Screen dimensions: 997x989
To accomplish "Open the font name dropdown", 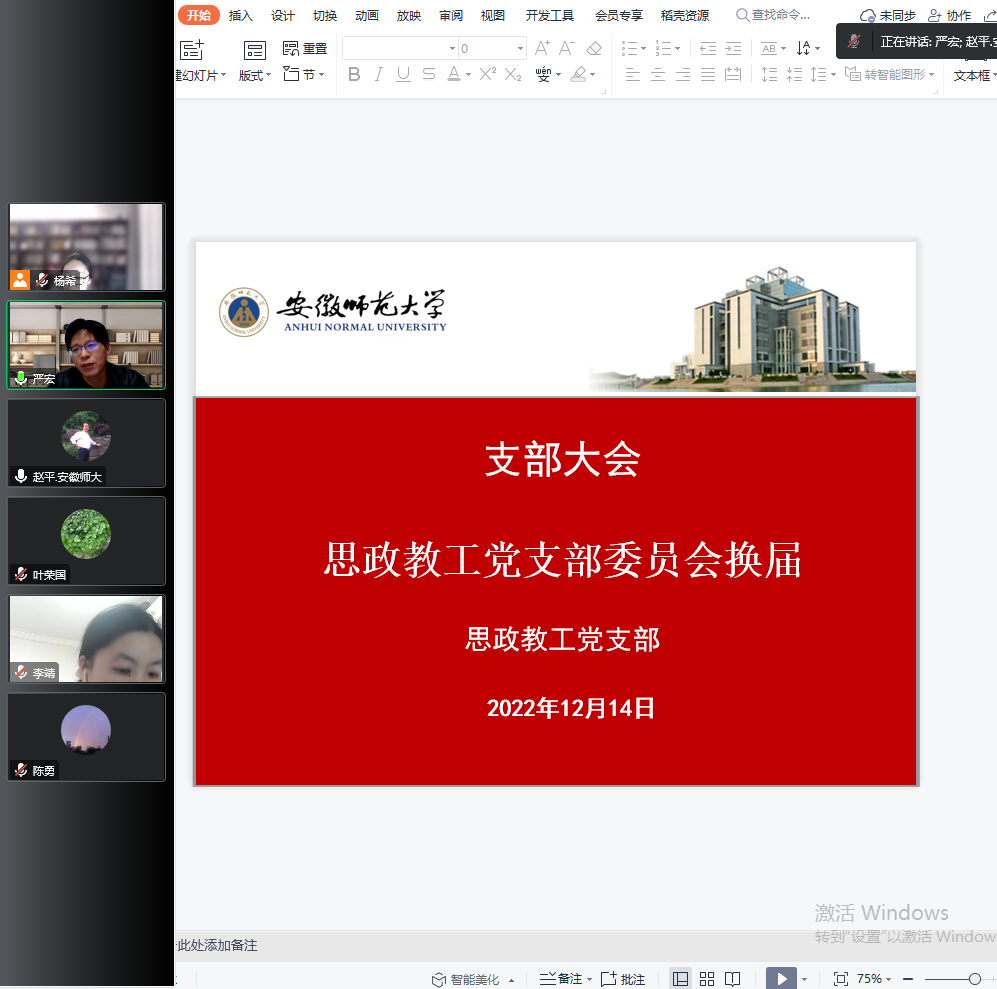I will click(452, 48).
